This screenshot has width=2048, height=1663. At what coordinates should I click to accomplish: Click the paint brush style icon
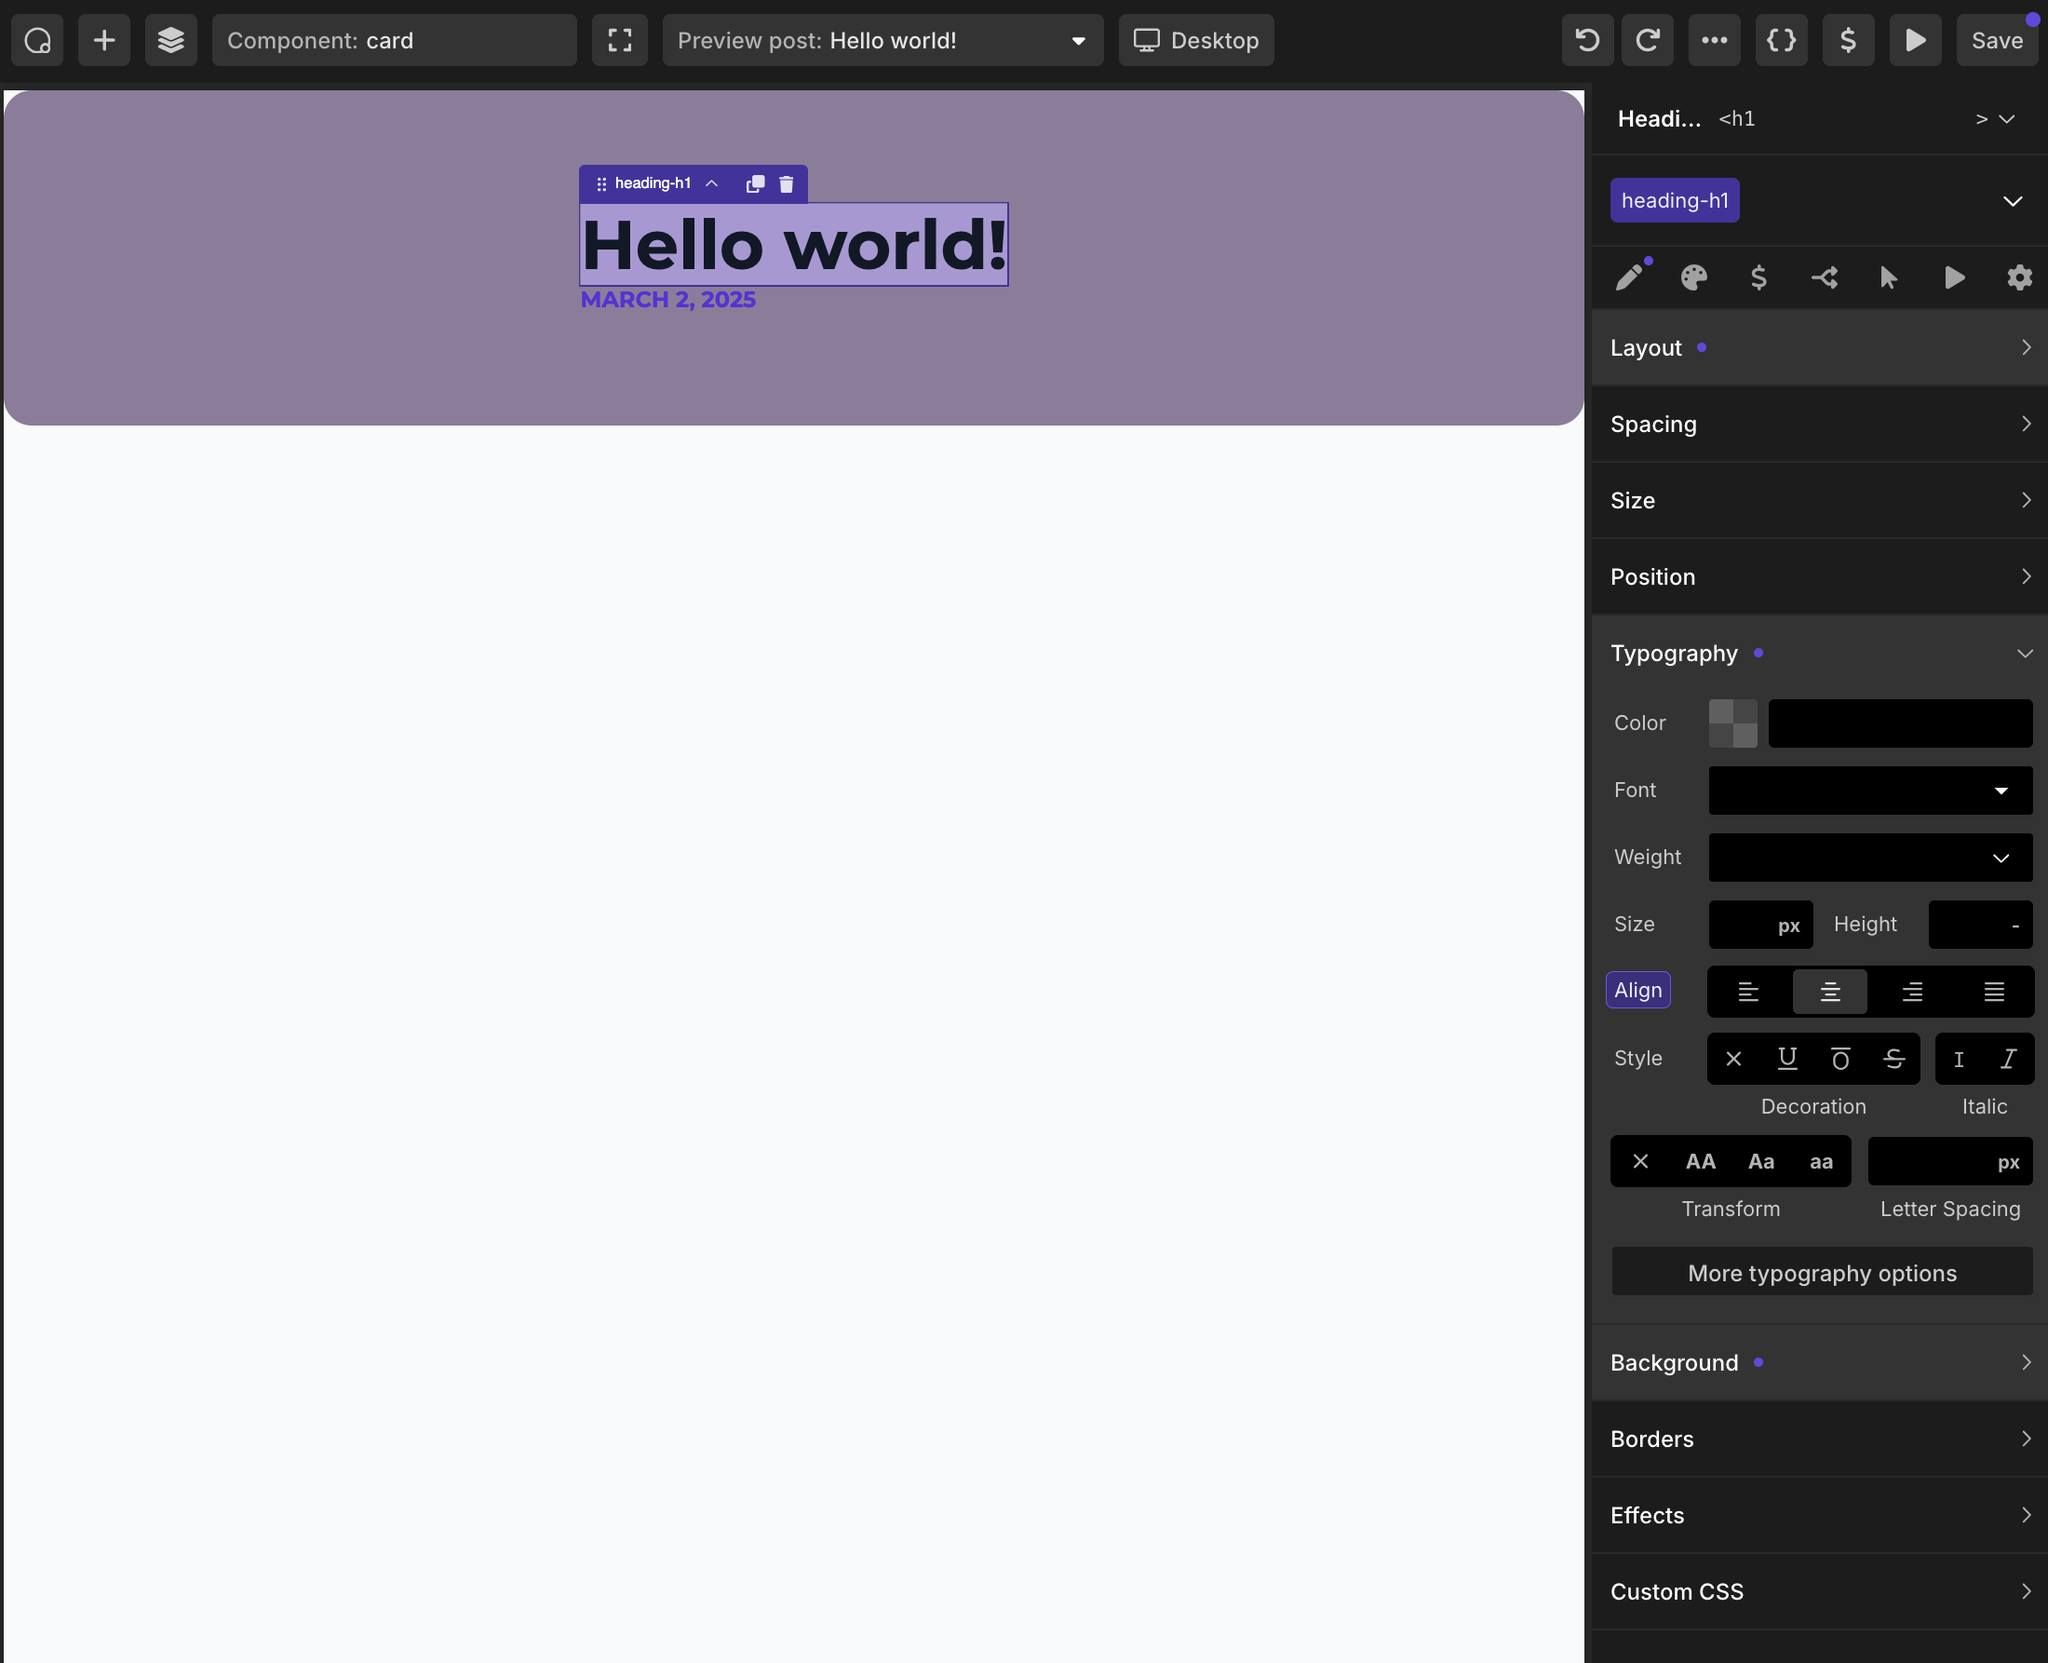1627,277
